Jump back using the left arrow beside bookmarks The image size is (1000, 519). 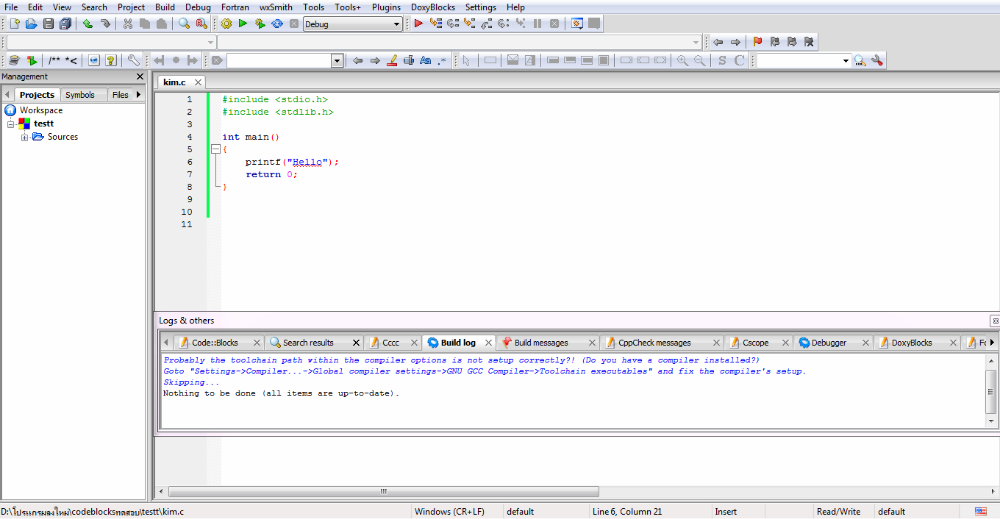[718, 42]
